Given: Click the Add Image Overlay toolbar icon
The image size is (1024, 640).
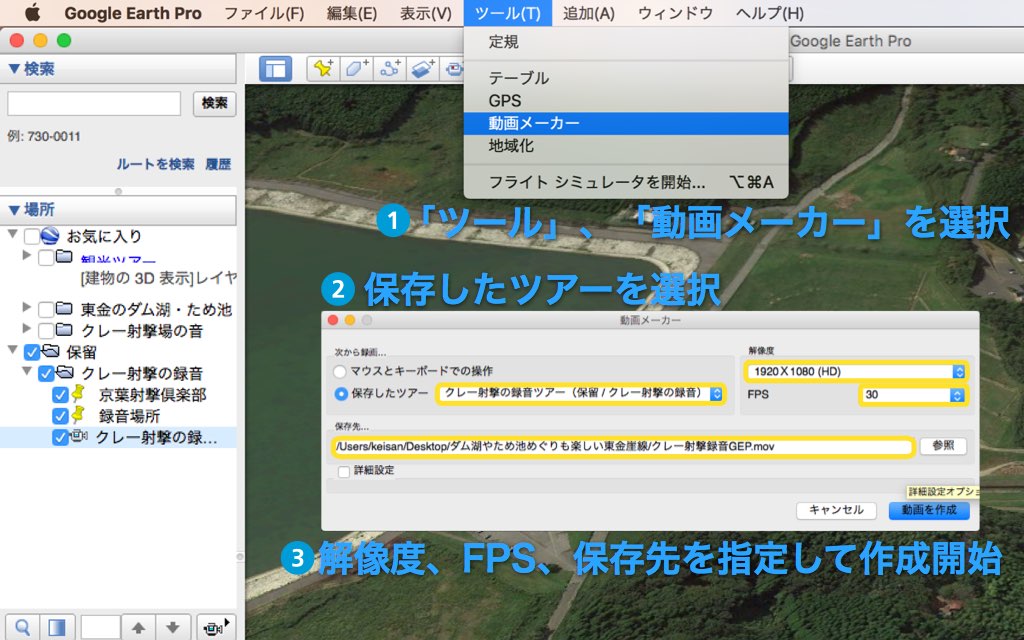Looking at the screenshot, I should click(423, 69).
